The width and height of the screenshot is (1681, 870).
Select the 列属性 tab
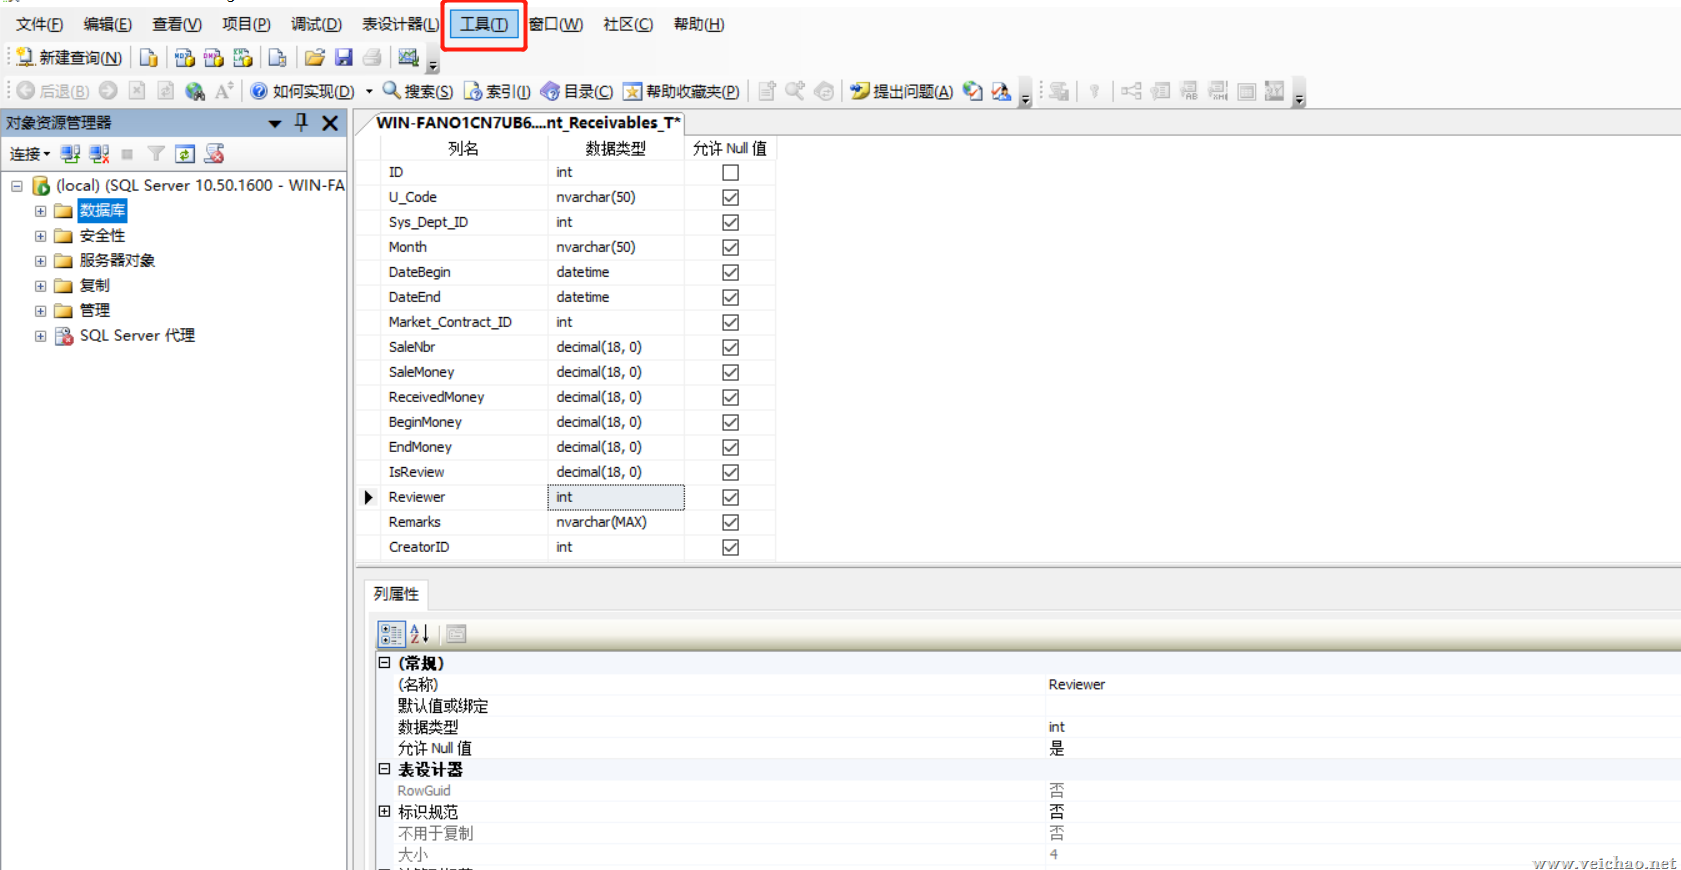click(396, 594)
